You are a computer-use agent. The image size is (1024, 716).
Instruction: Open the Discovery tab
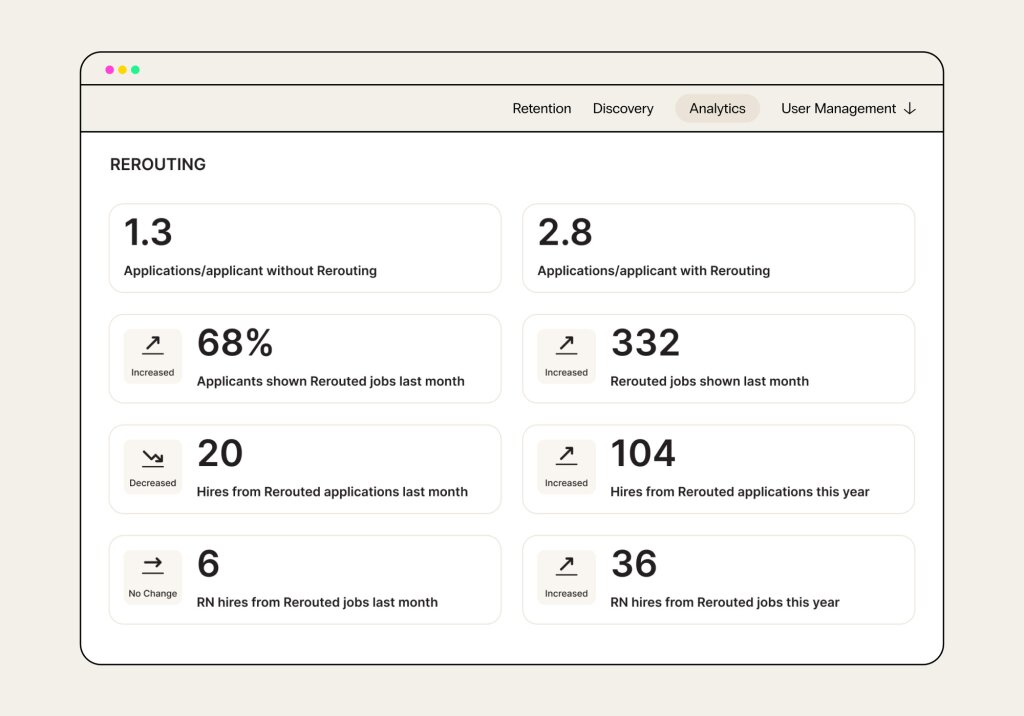tap(623, 108)
